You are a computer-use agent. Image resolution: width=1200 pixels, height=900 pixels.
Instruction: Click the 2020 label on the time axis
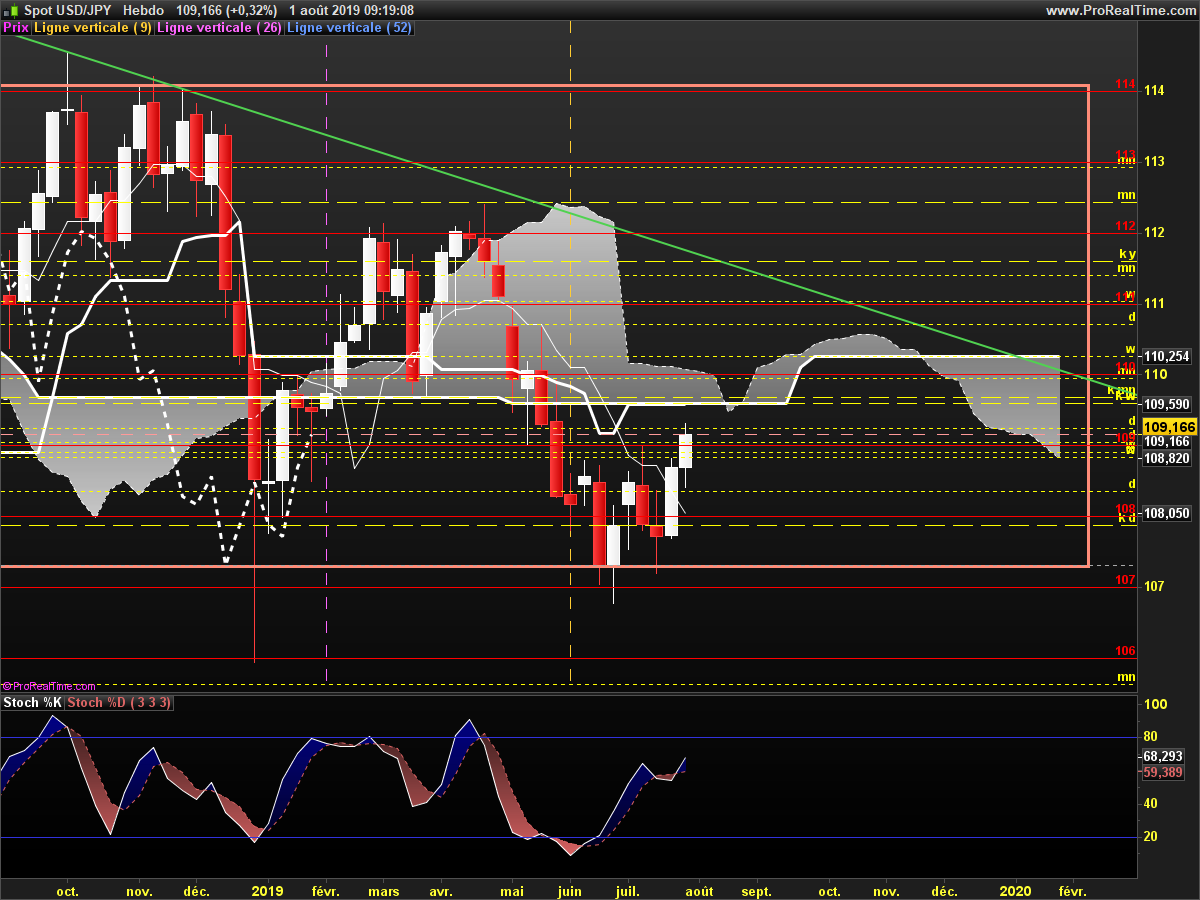coord(1016,891)
